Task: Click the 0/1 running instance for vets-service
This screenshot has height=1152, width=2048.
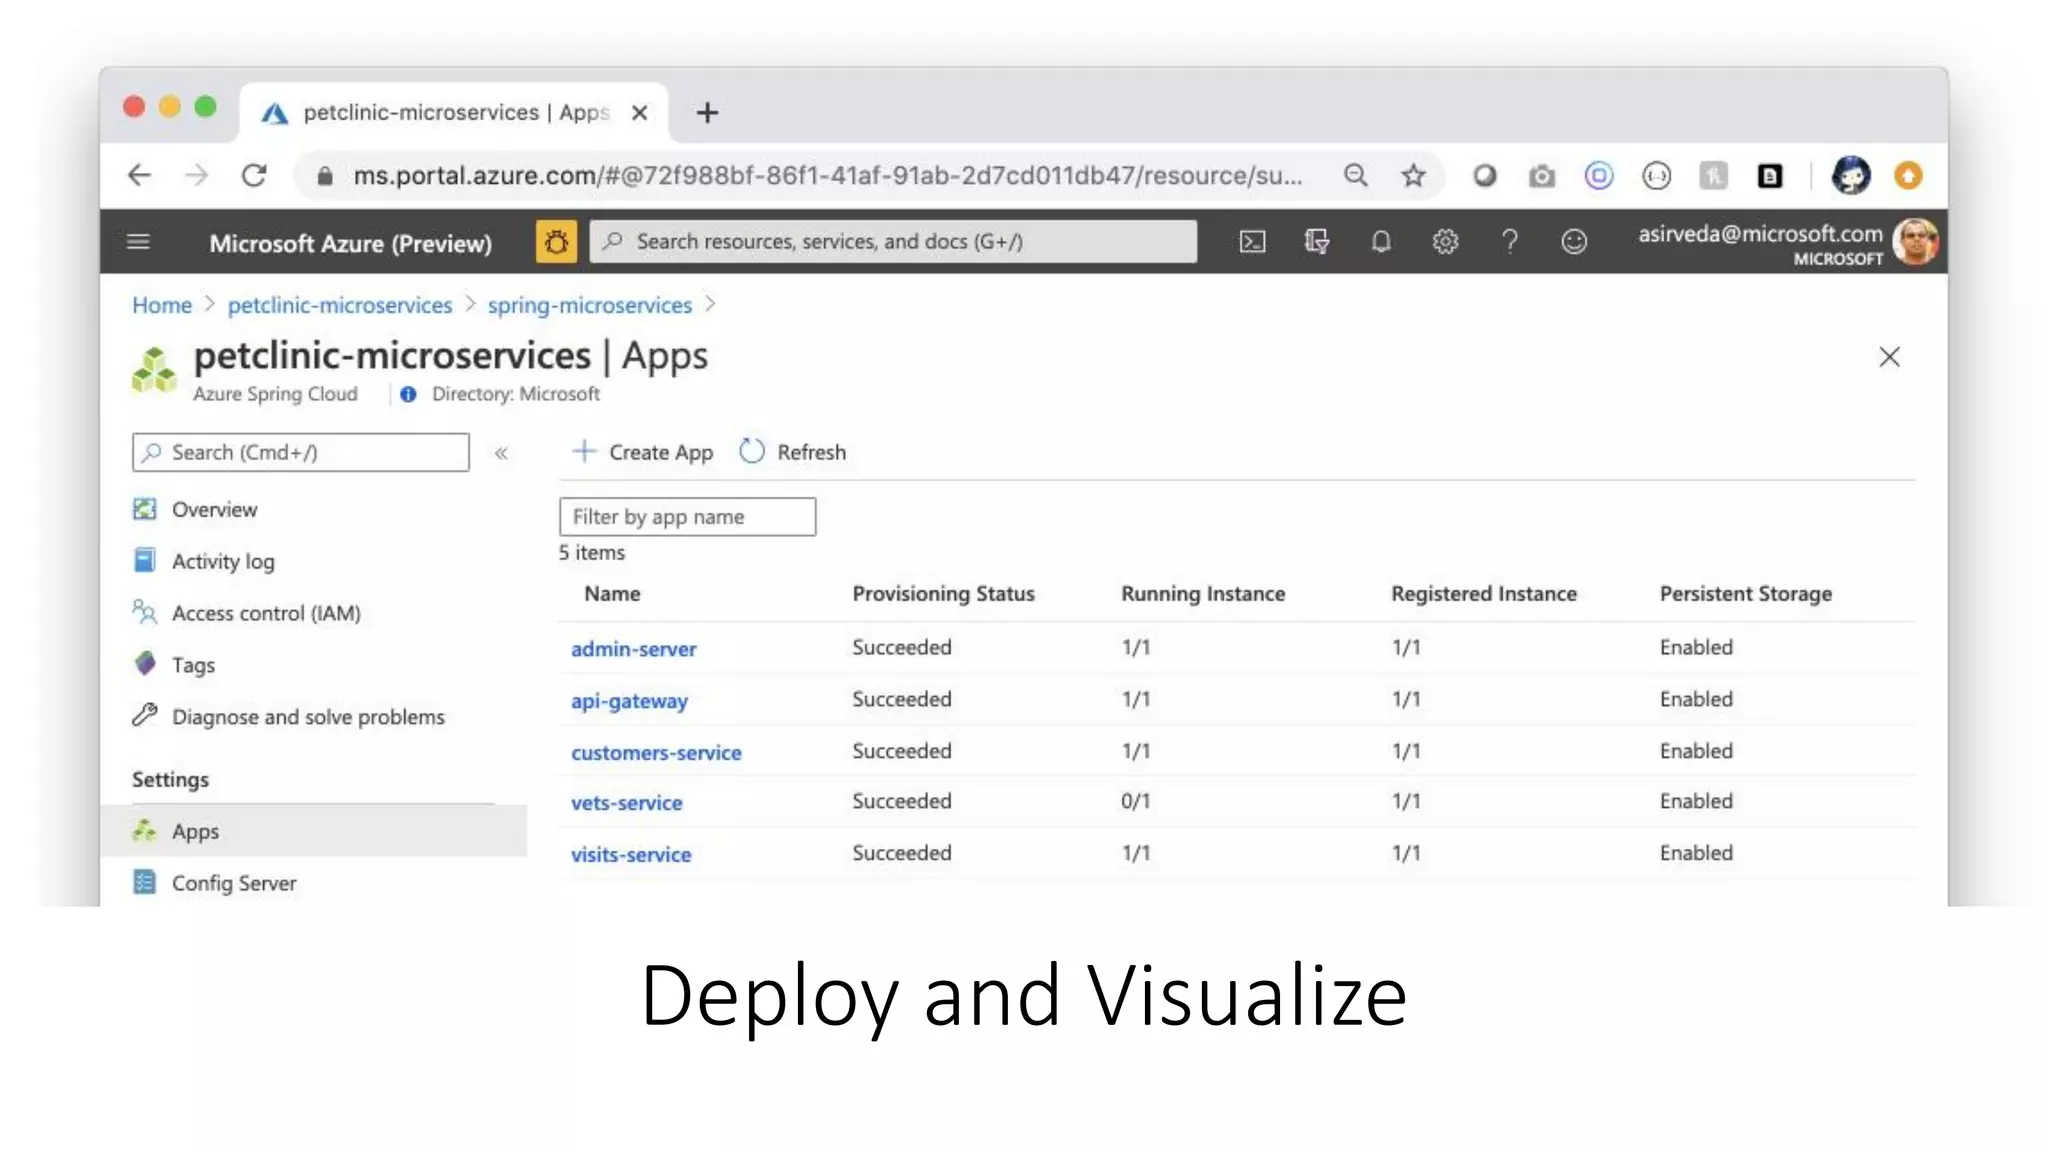Action: tap(1136, 801)
